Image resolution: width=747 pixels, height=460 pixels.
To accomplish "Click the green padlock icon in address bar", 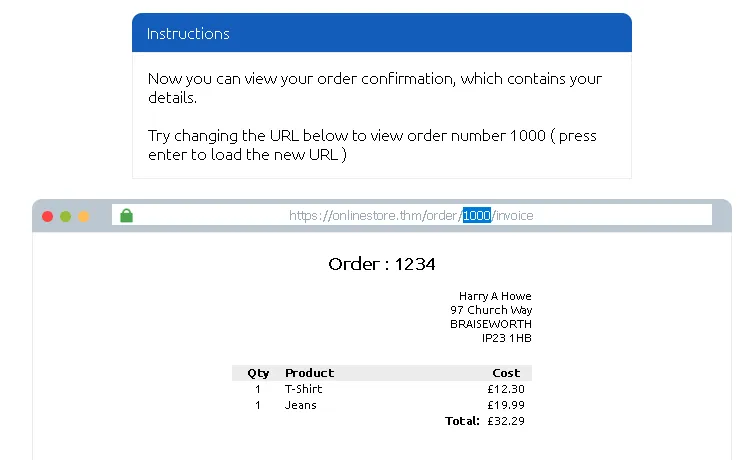I will tap(127, 215).
